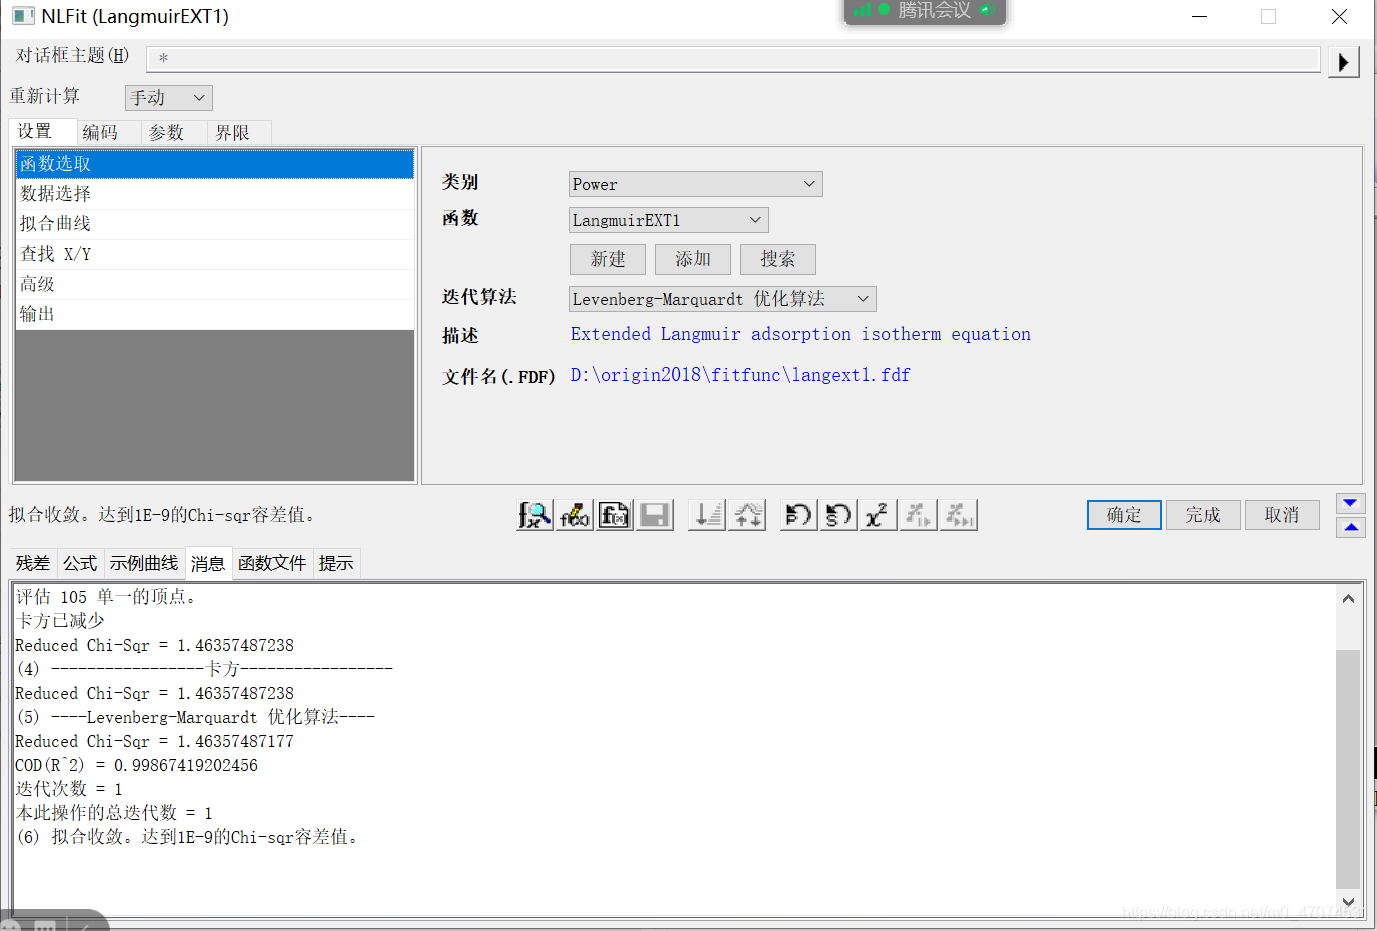Expand the Levenberg-Marquardt iteration algorithm dropdown
The image size is (1377, 931).
click(722, 299)
